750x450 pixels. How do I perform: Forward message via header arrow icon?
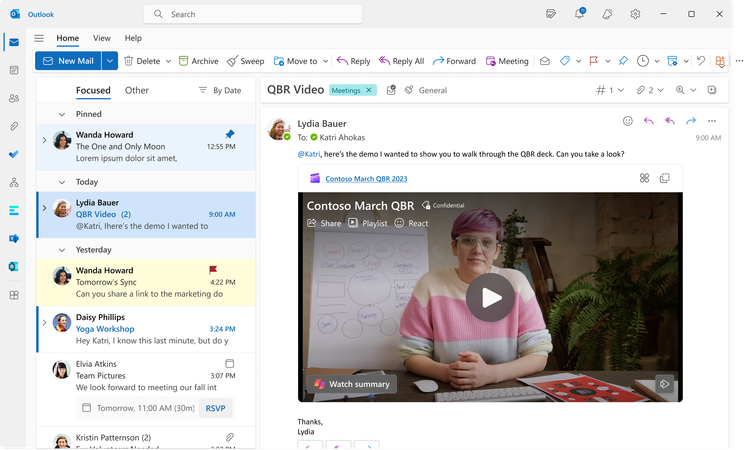click(691, 121)
